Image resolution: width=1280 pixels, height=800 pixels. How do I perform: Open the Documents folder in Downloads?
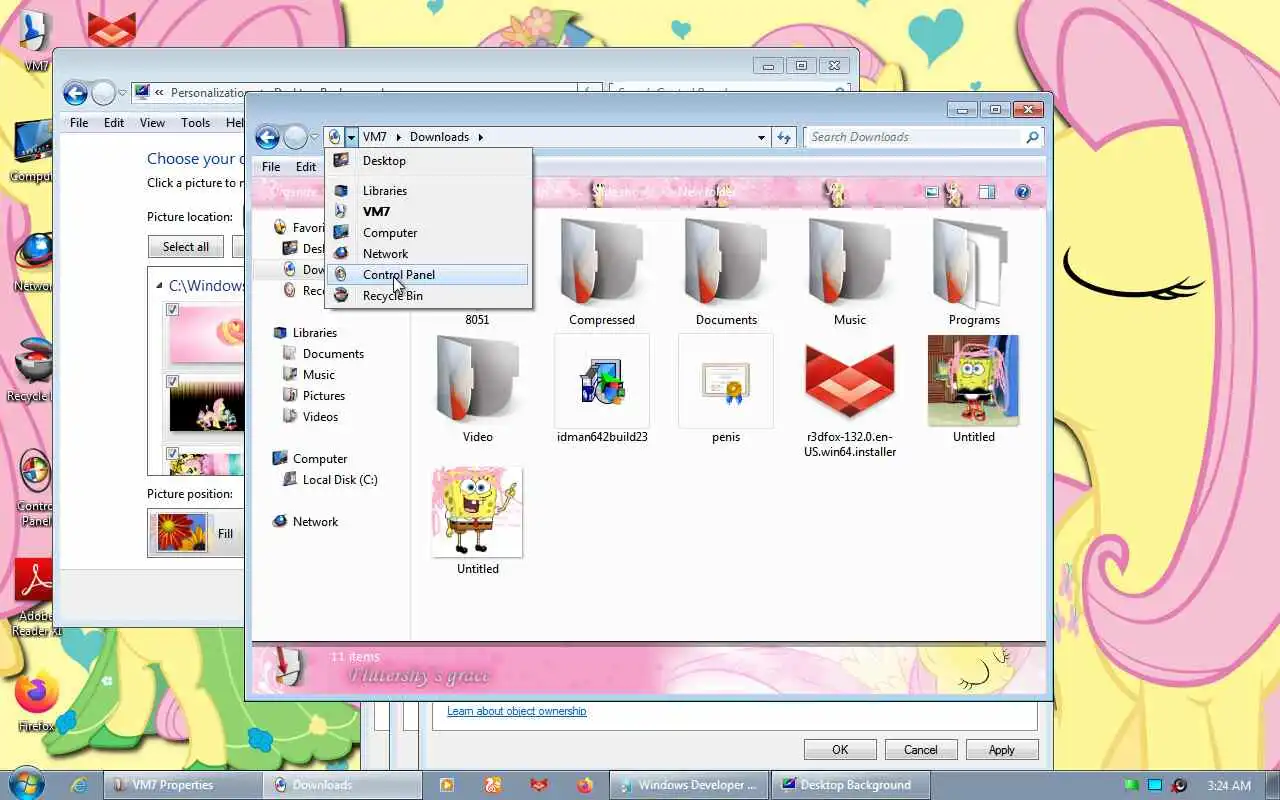pyautogui.click(x=726, y=262)
